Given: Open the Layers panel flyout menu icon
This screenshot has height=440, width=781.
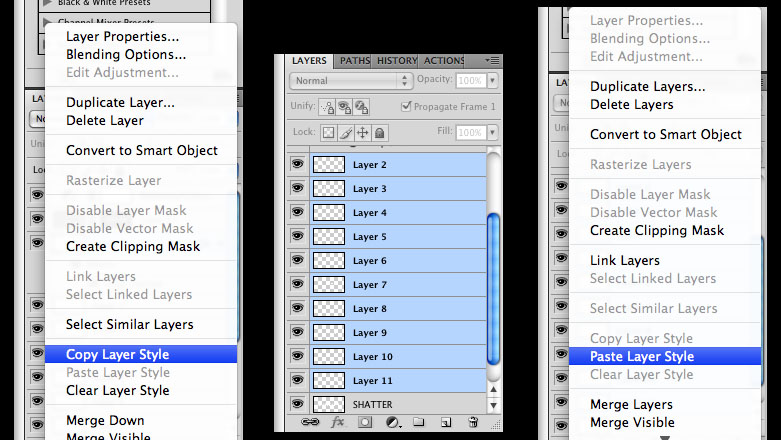Looking at the screenshot, I should pyautogui.click(x=493, y=60).
